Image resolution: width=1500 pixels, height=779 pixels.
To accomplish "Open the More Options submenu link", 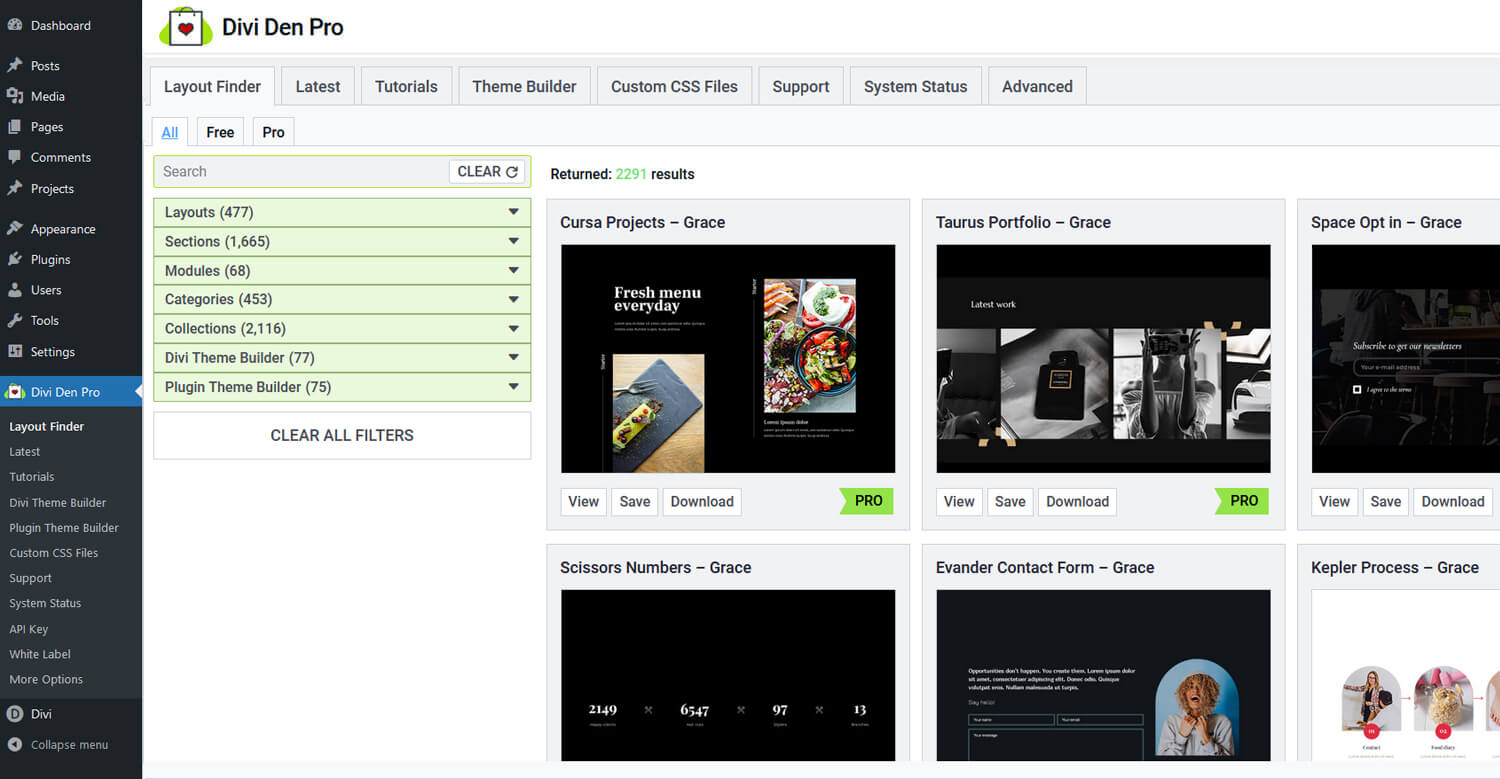I will (46, 679).
